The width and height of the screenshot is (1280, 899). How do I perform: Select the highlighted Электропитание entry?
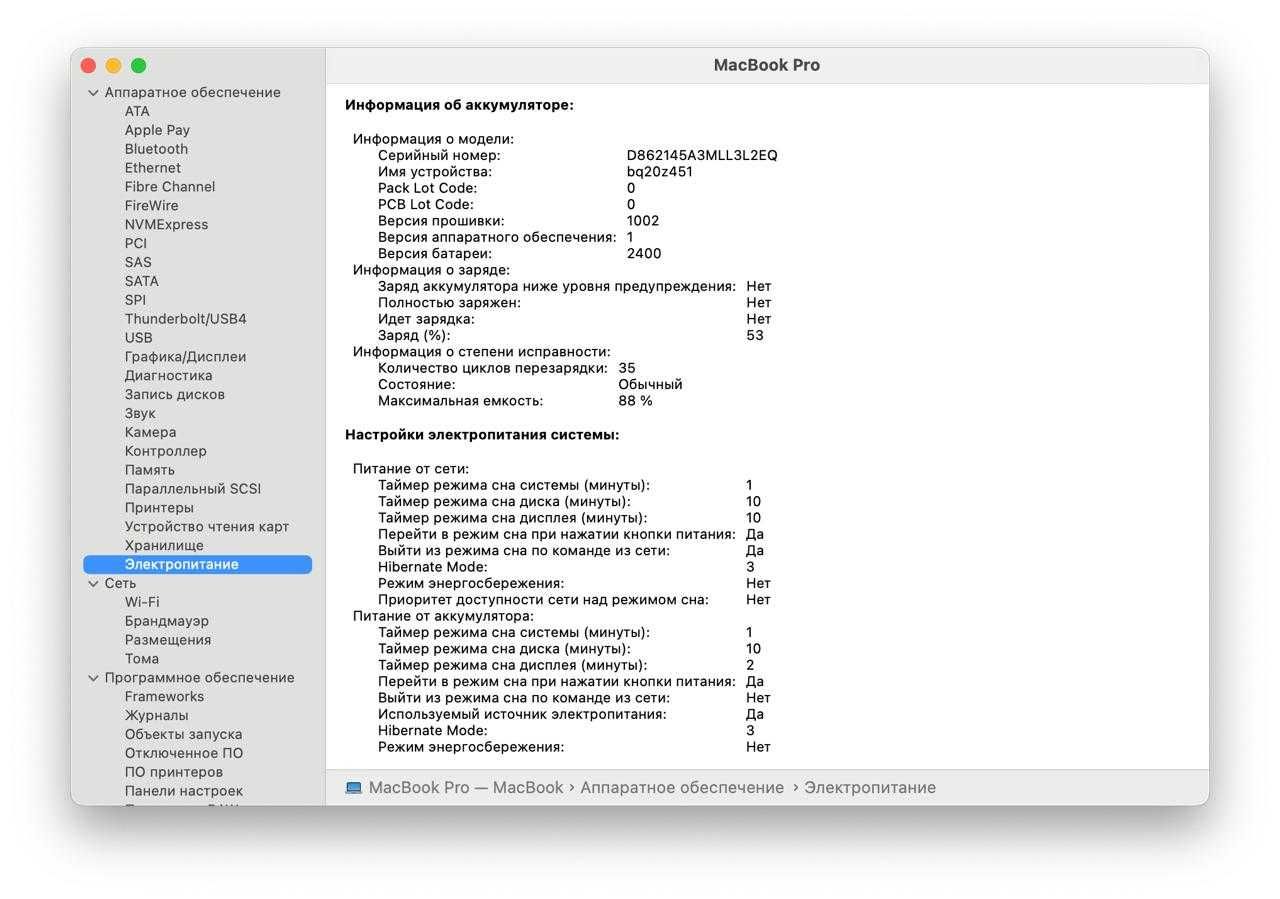pos(198,565)
